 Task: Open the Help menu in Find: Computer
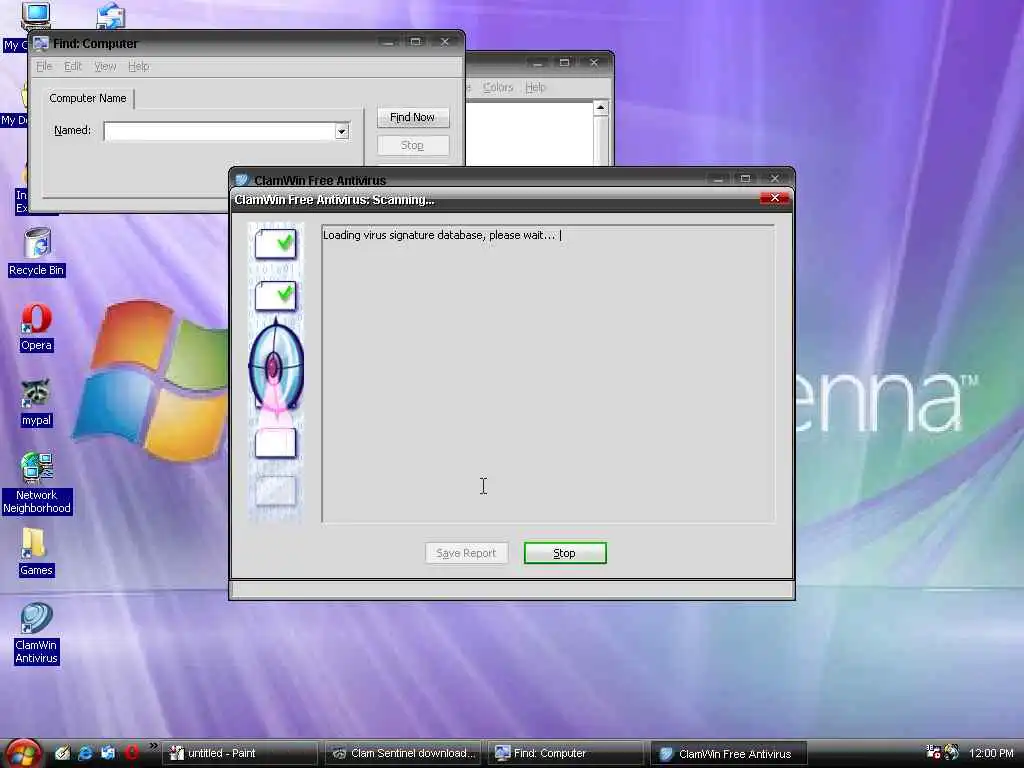138,66
